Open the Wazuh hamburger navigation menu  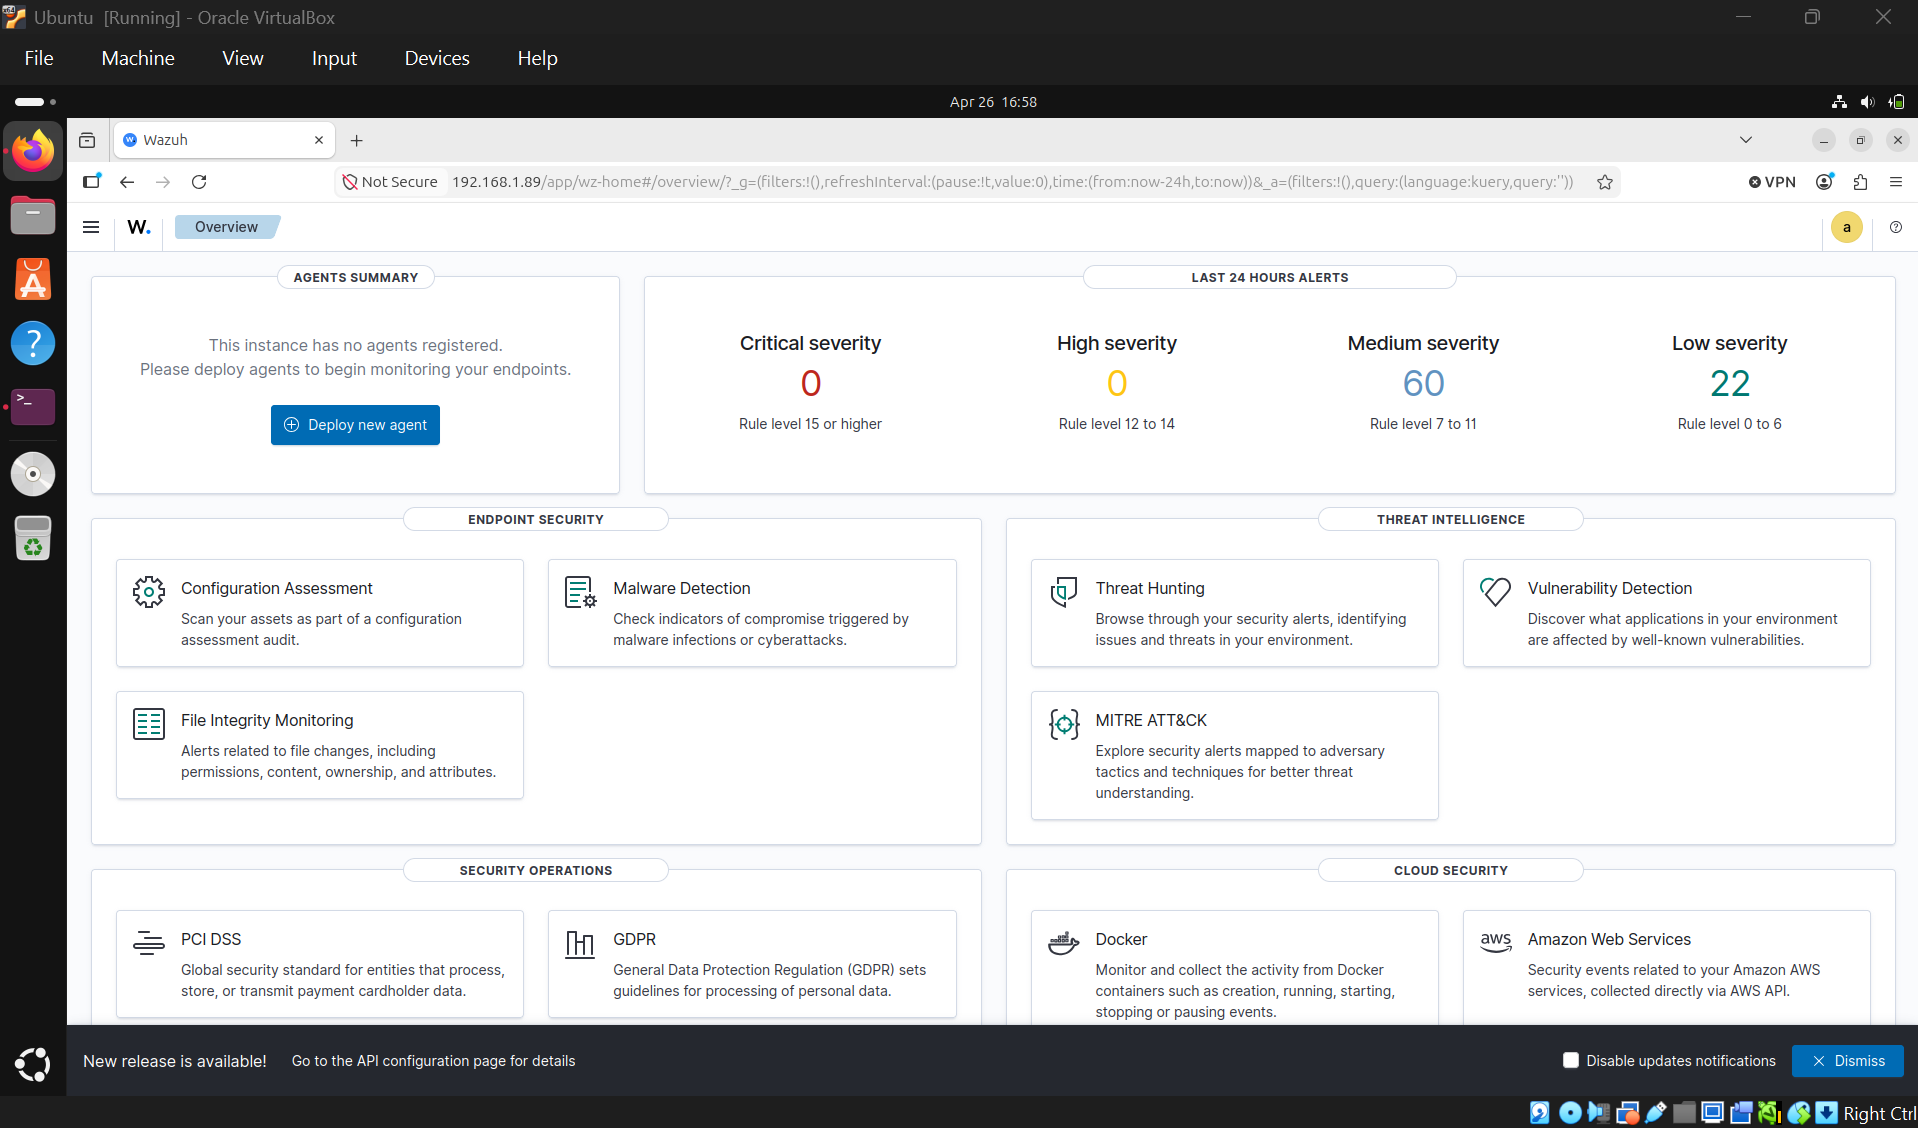[x=91, y=227]
